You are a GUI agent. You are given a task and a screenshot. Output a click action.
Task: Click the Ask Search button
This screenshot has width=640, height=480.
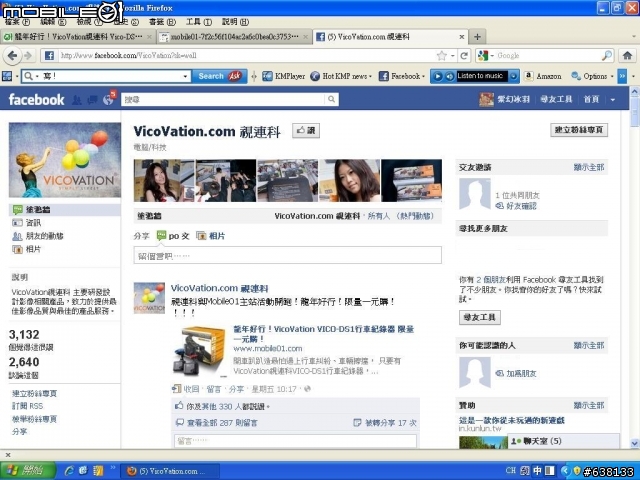click(x=220, y=76)
